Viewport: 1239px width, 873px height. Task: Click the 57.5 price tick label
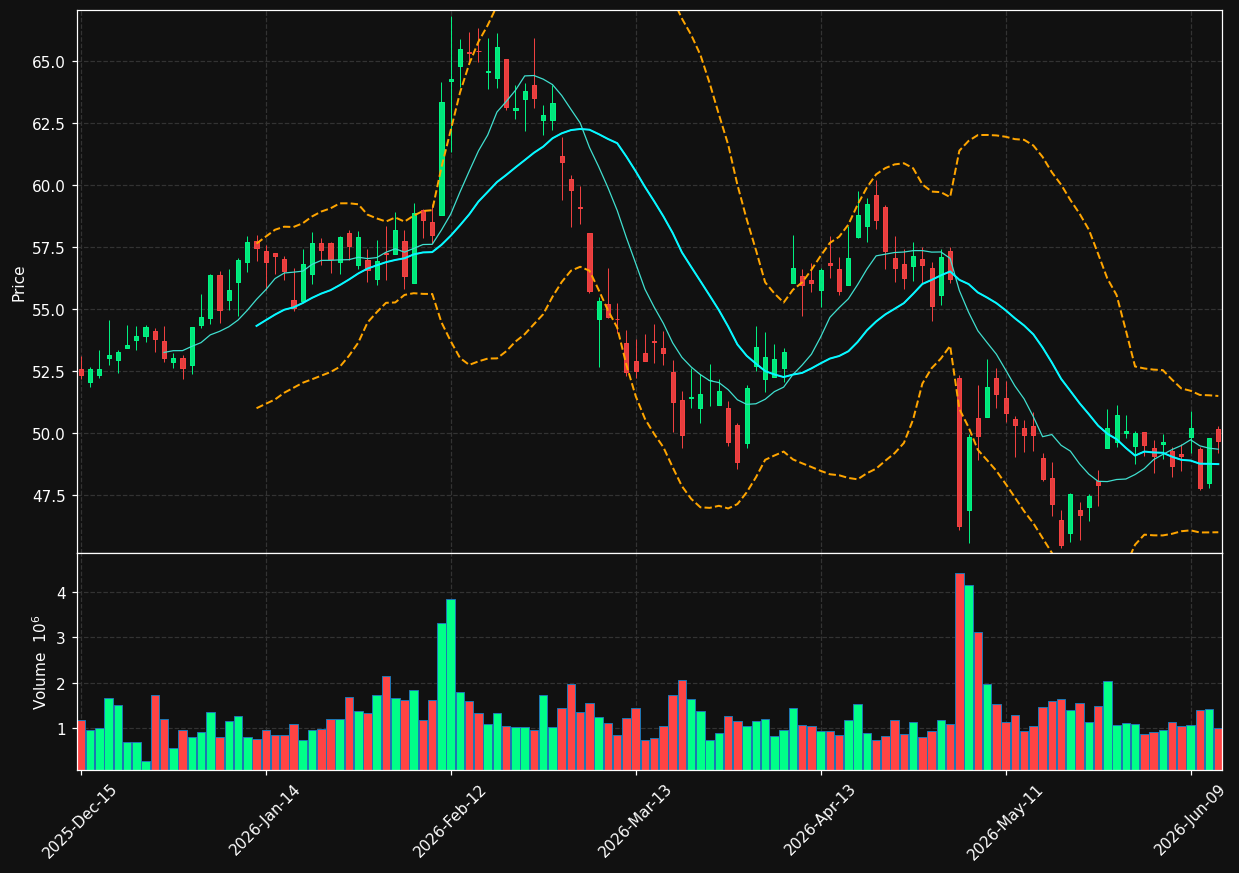click(49, 248)
